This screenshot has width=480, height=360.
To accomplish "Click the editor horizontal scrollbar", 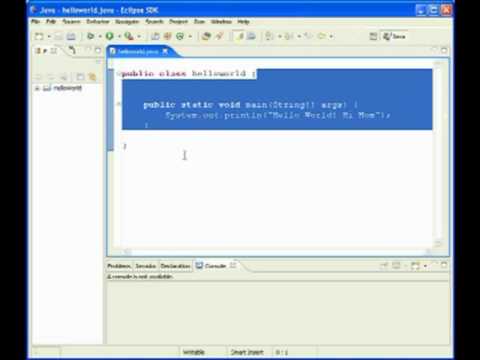I will [x=278, y=252].
